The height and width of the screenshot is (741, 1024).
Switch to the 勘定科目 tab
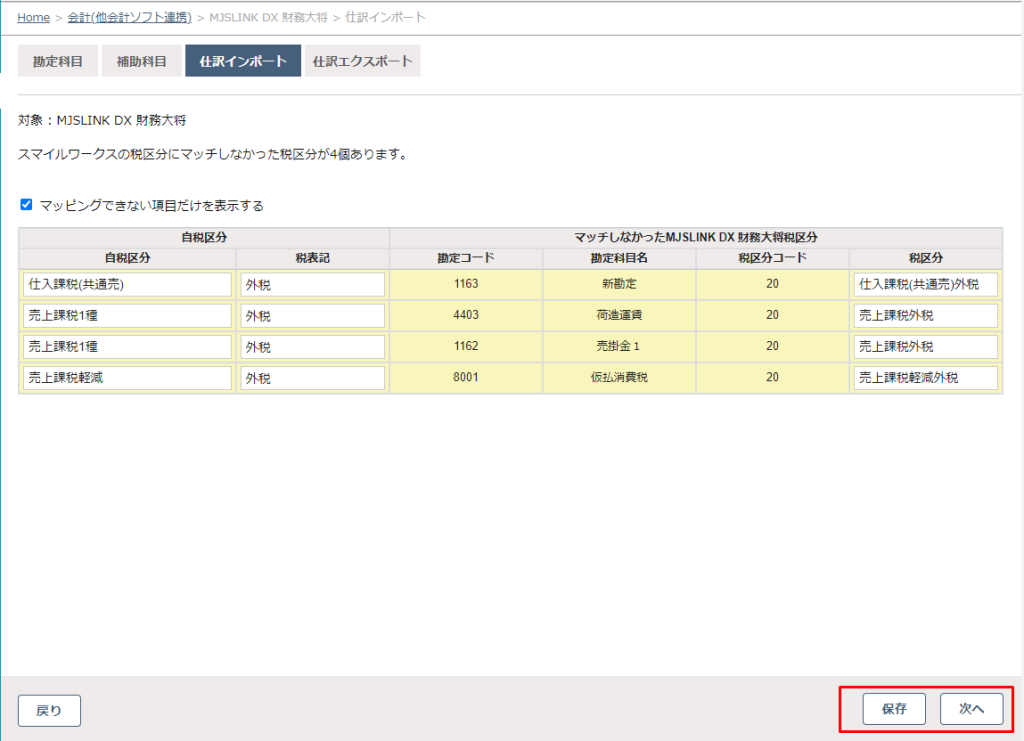click(57, 61)
